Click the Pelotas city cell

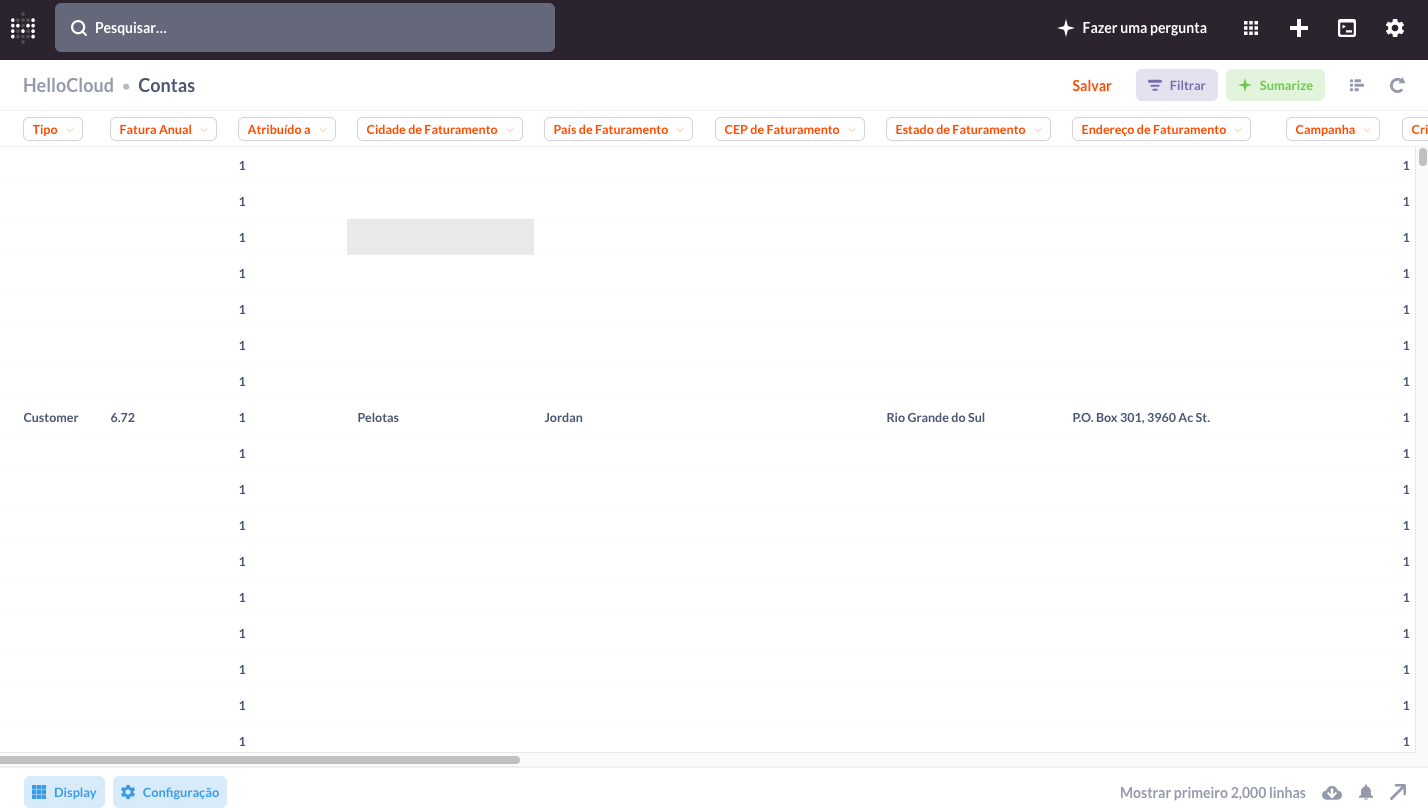(x=378, y=418)
